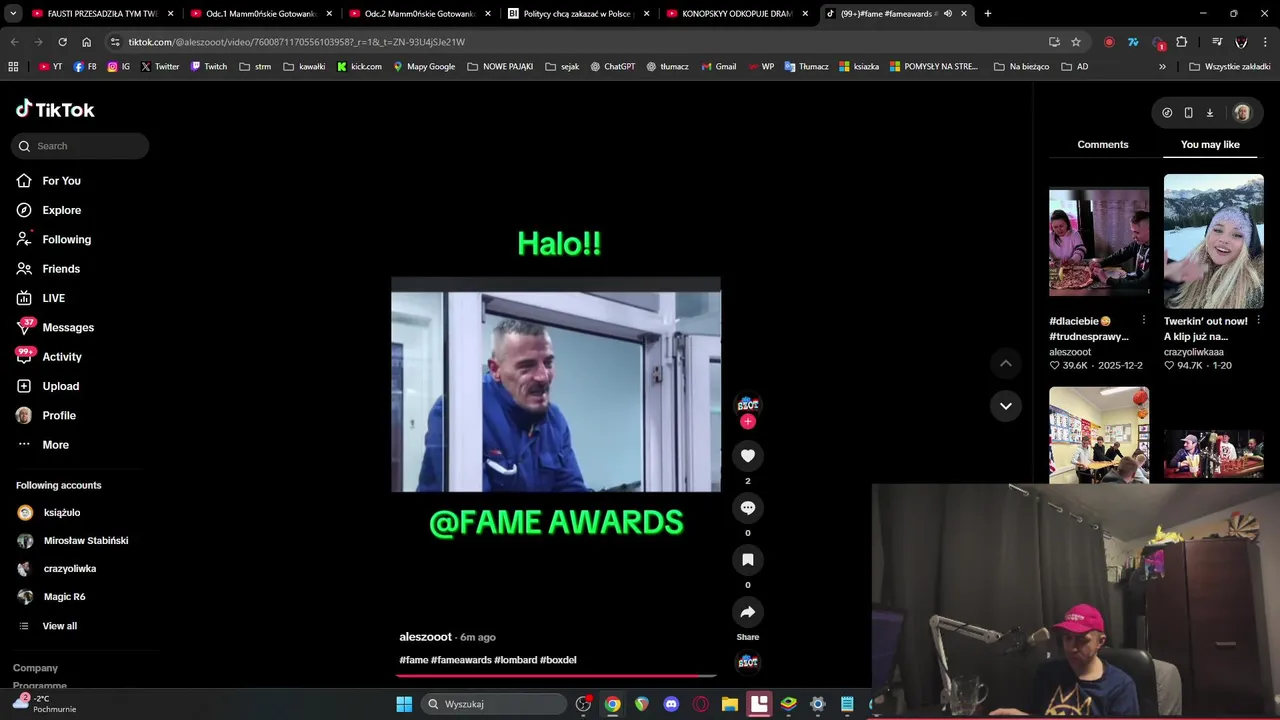Go to the next video down arrow
The width and height of the screenshot is (1280, 720).
point(1005,406)
